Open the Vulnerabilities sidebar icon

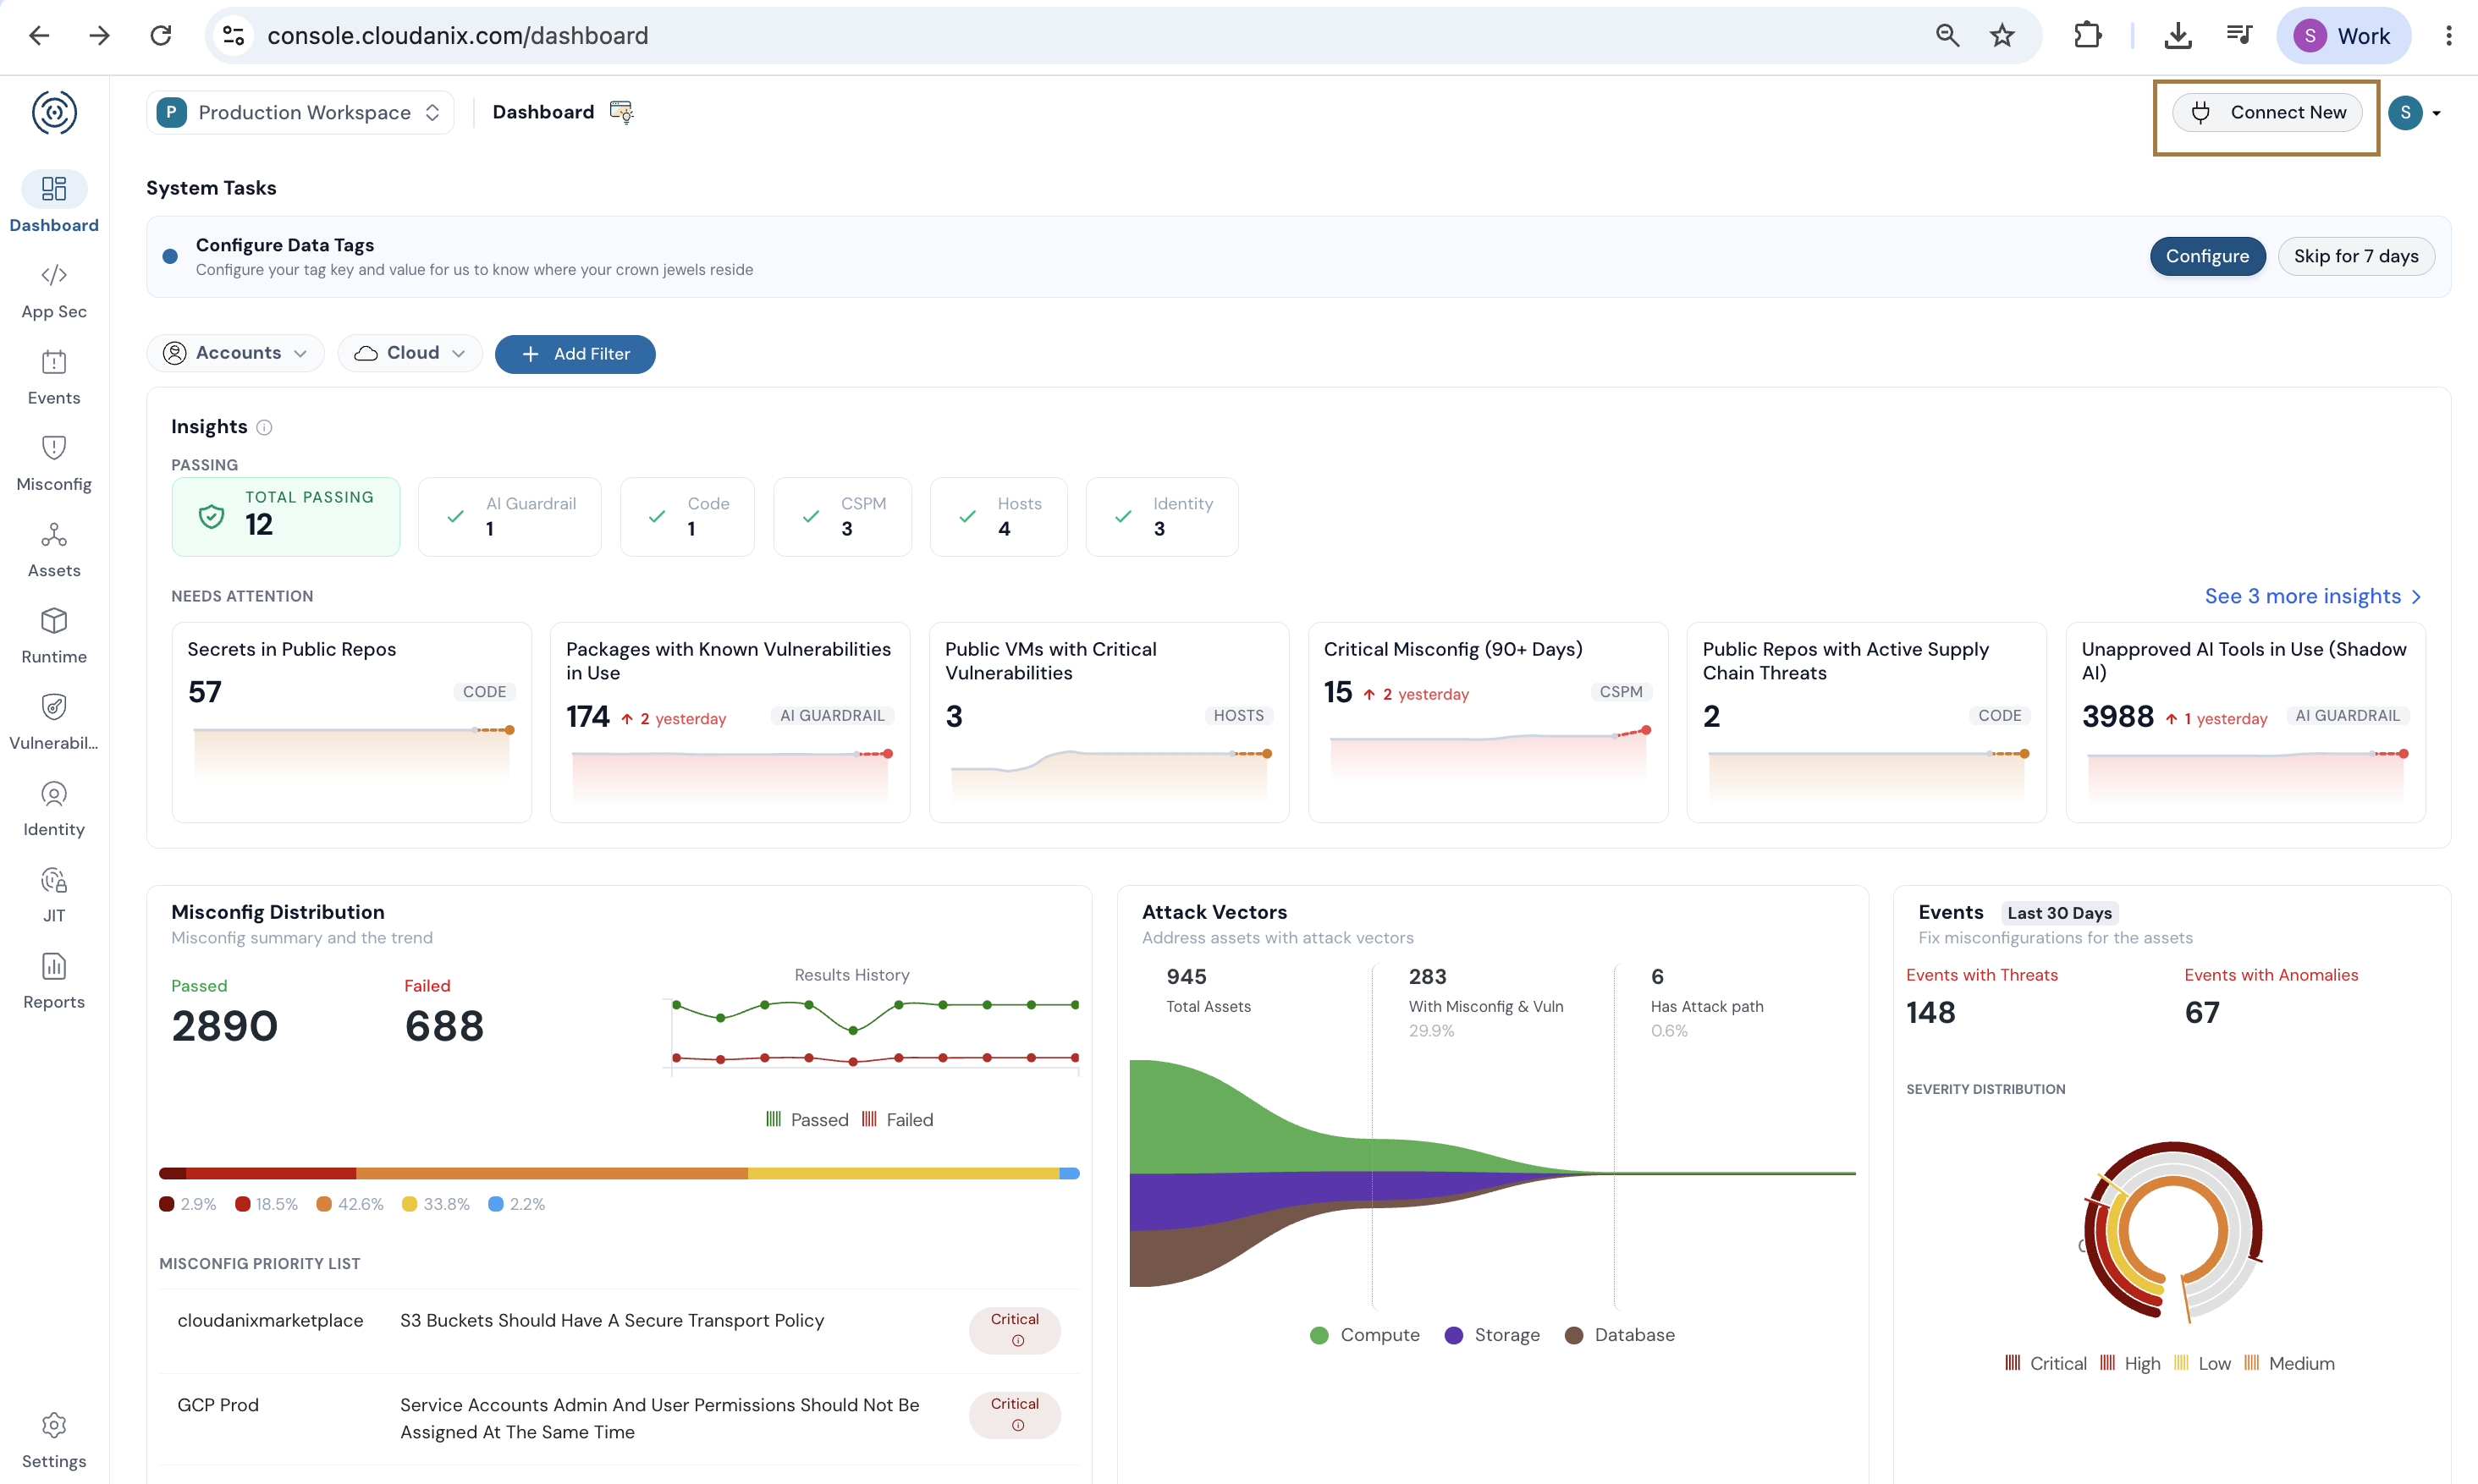coord(54,707)
